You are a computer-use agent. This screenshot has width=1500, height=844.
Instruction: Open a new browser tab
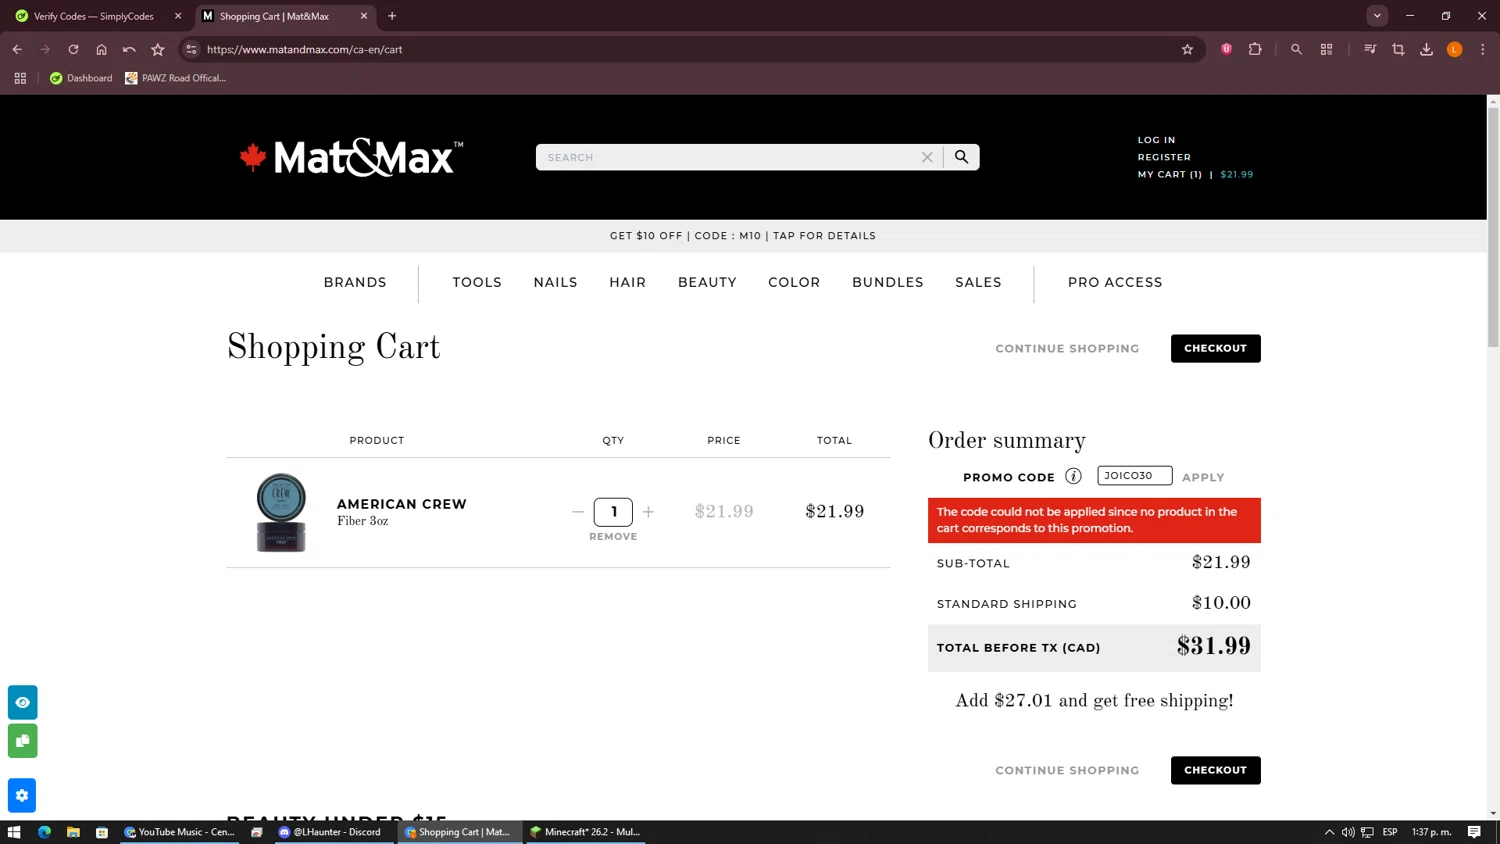pyautogui.click(x=392, y=16)
